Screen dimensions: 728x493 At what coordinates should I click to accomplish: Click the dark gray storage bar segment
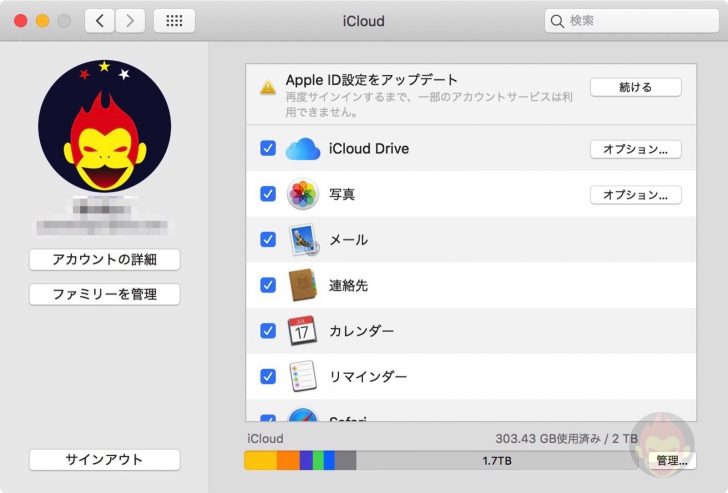[x=345, y=461]
